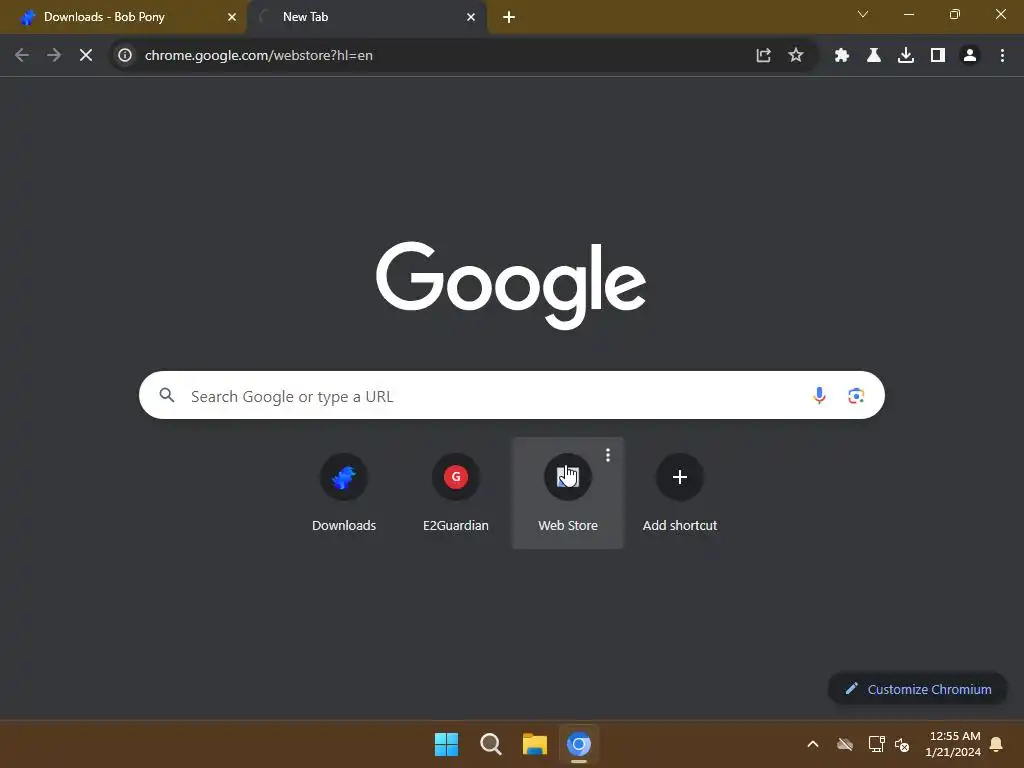Open the notifications bell icon
1024x768 pixels.
pos(996,744)
